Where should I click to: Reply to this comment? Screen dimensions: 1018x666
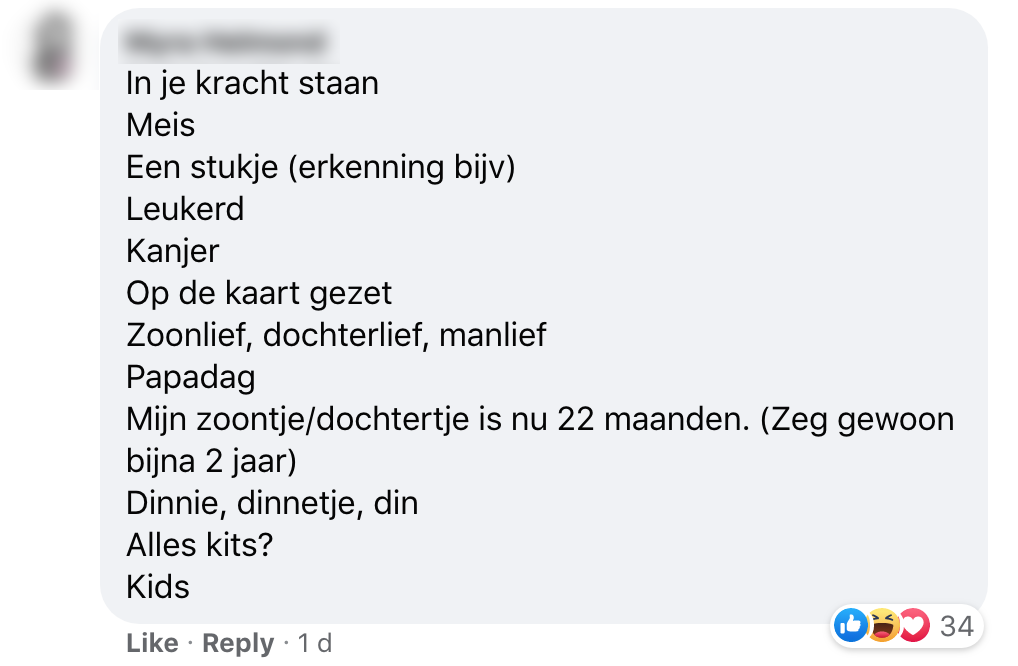click(238, 644)
